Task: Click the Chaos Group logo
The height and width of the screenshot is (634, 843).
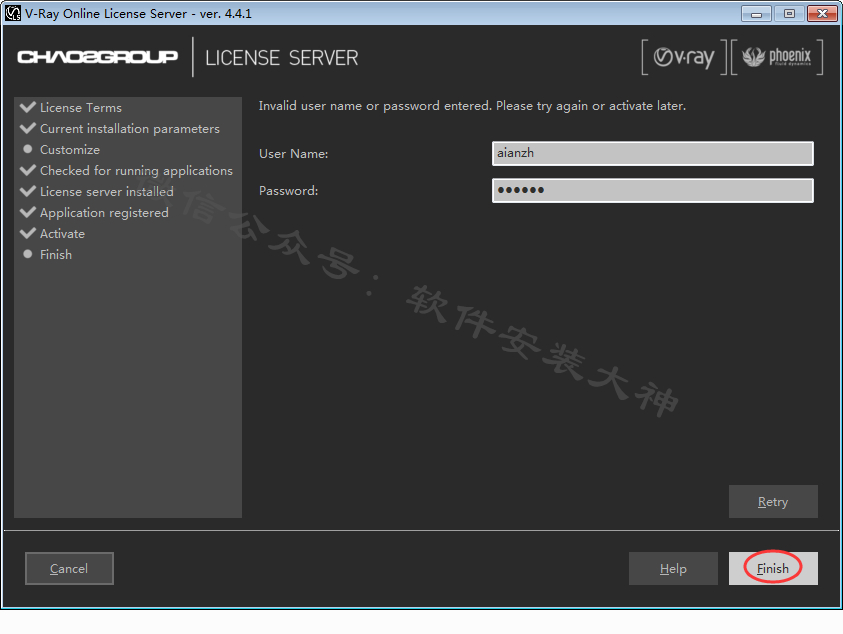Action: [97, 56]
